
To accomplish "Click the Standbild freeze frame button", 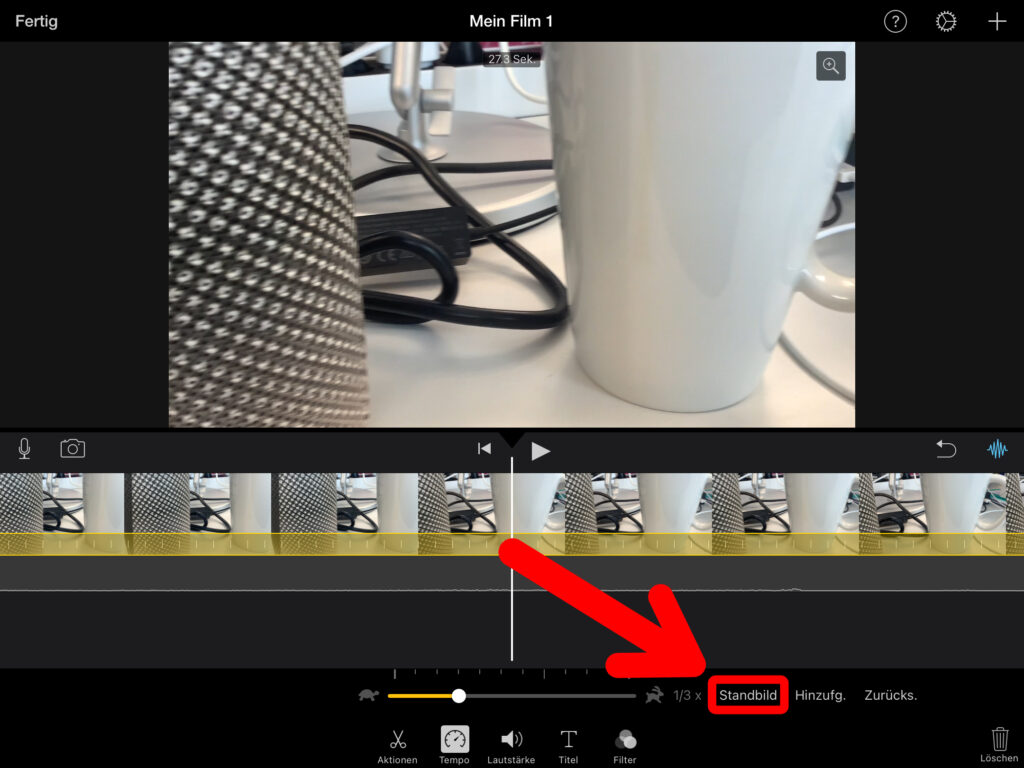I will 748,695.
